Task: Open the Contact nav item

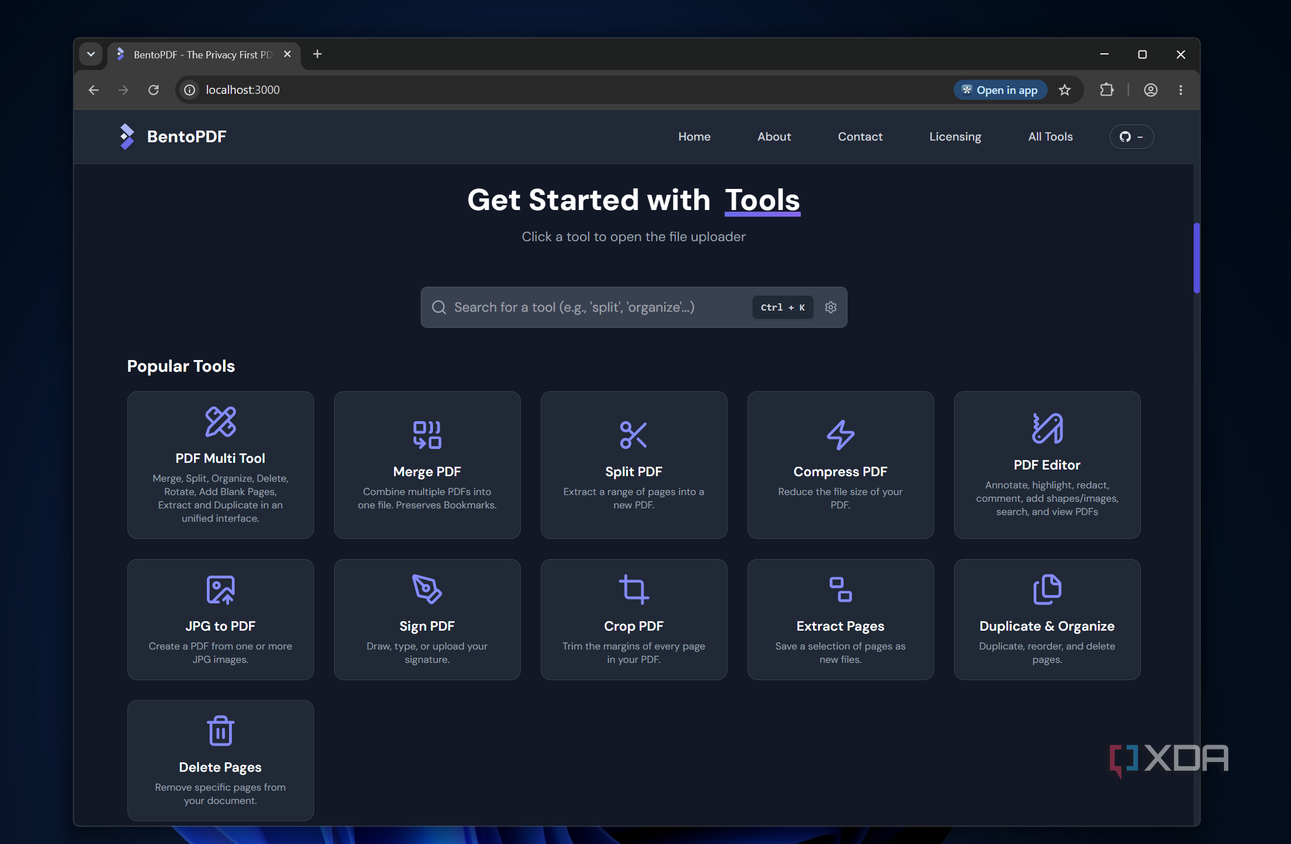Action: pos(860,137)
